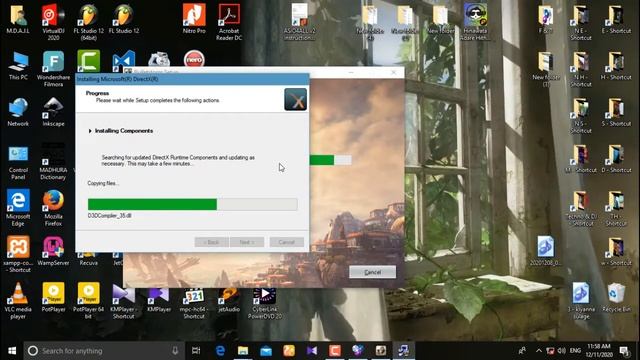Viewport: 640px width, 360px height.
Task: Open the xampp-control shortcut icon
Action: pyautogui.click(x=18, y=255)
